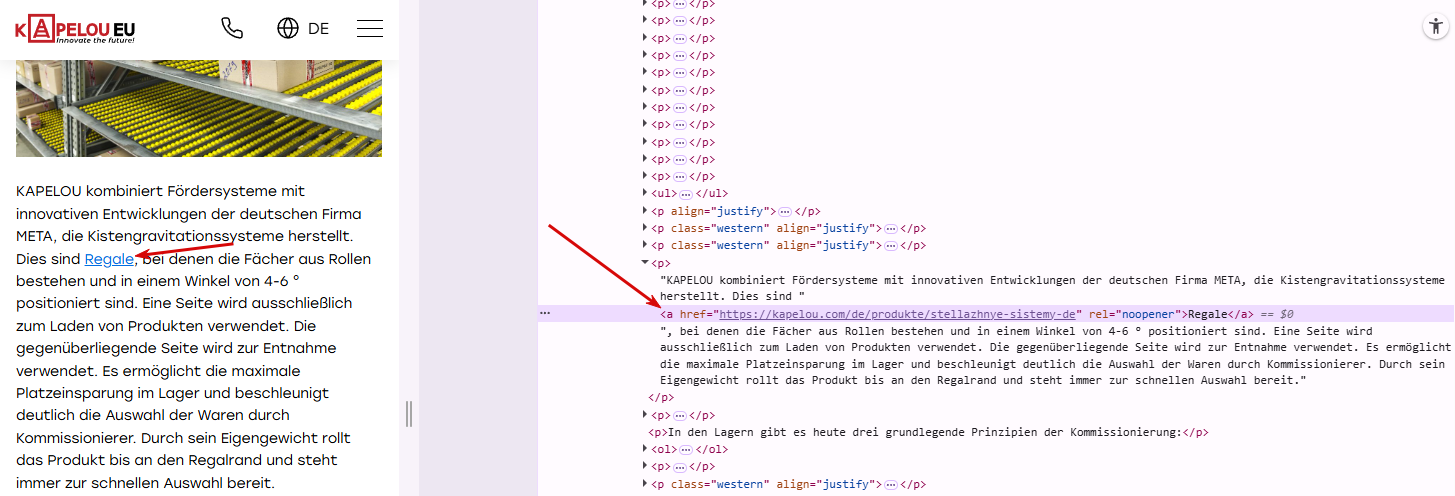The image size is (1455, 496).
Task: Open the accessibility widget icon
Action: pyautogui.click(x=1435, y=28)
